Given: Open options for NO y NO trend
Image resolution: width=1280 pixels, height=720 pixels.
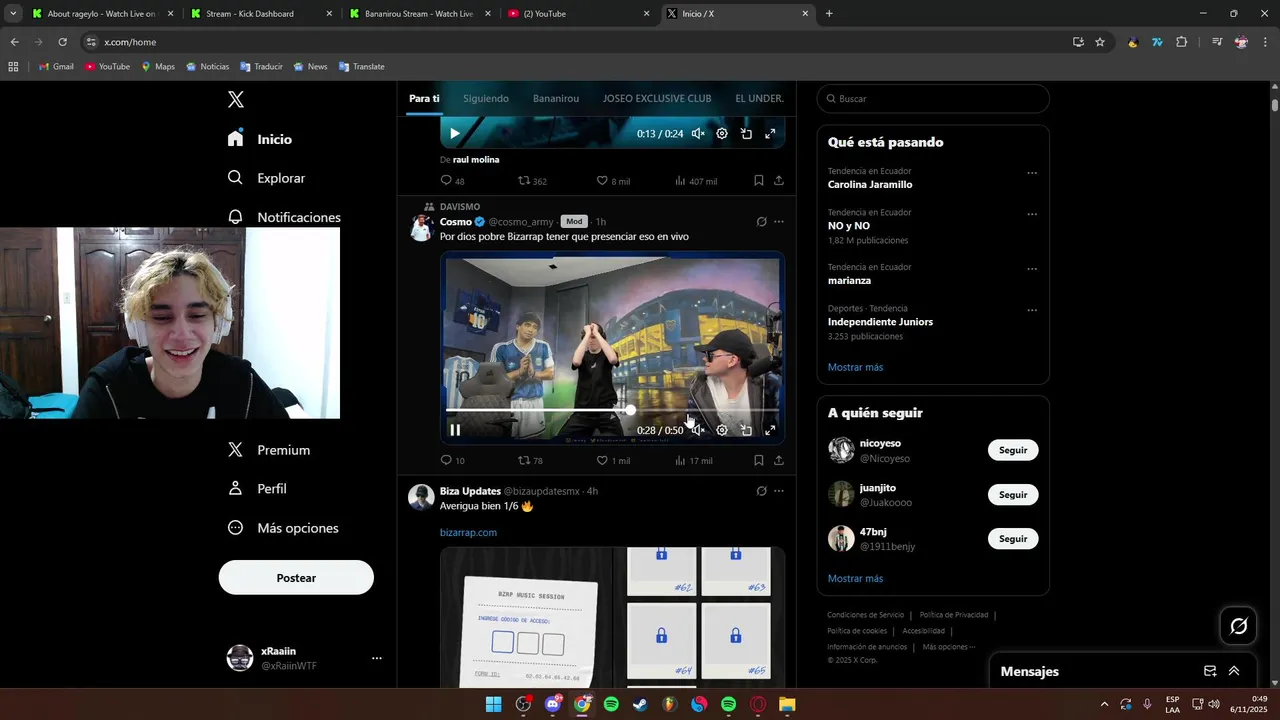Looking at the screenshot, I should coord(1032,214).
